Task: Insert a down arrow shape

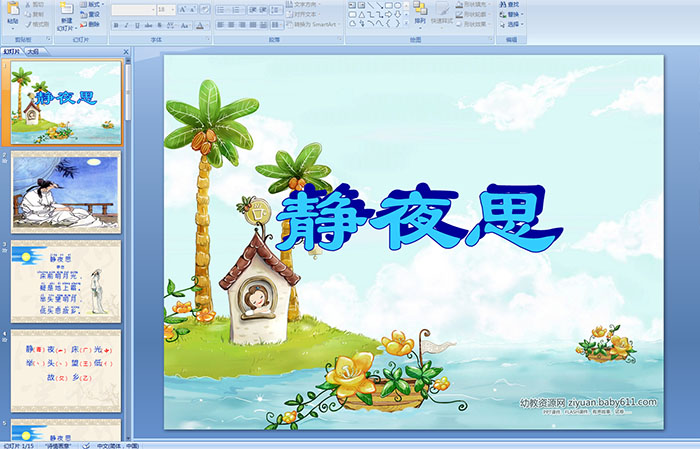Action: [398, 15]
